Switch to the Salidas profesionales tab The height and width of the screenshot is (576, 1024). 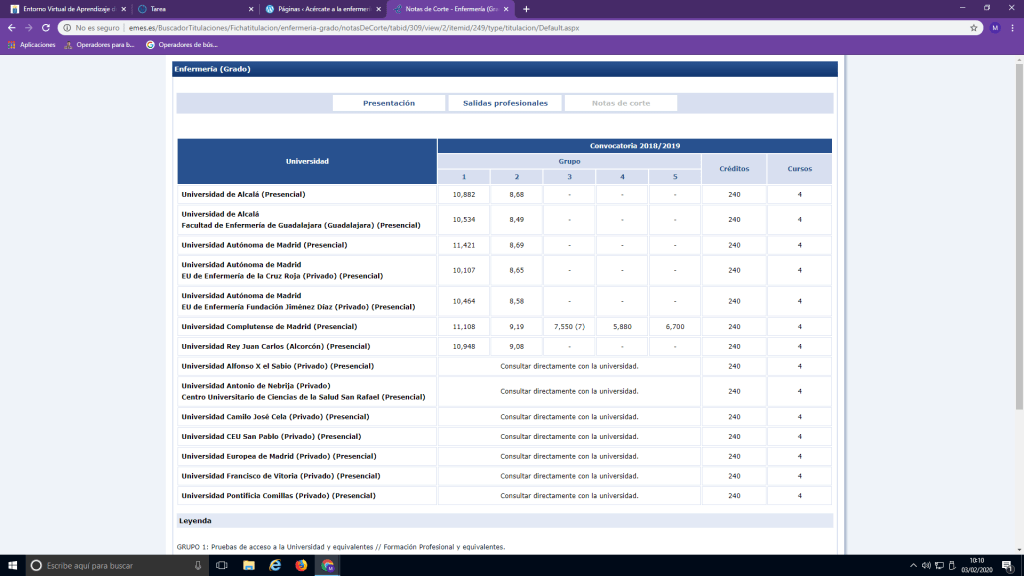[x=505, y=103]
